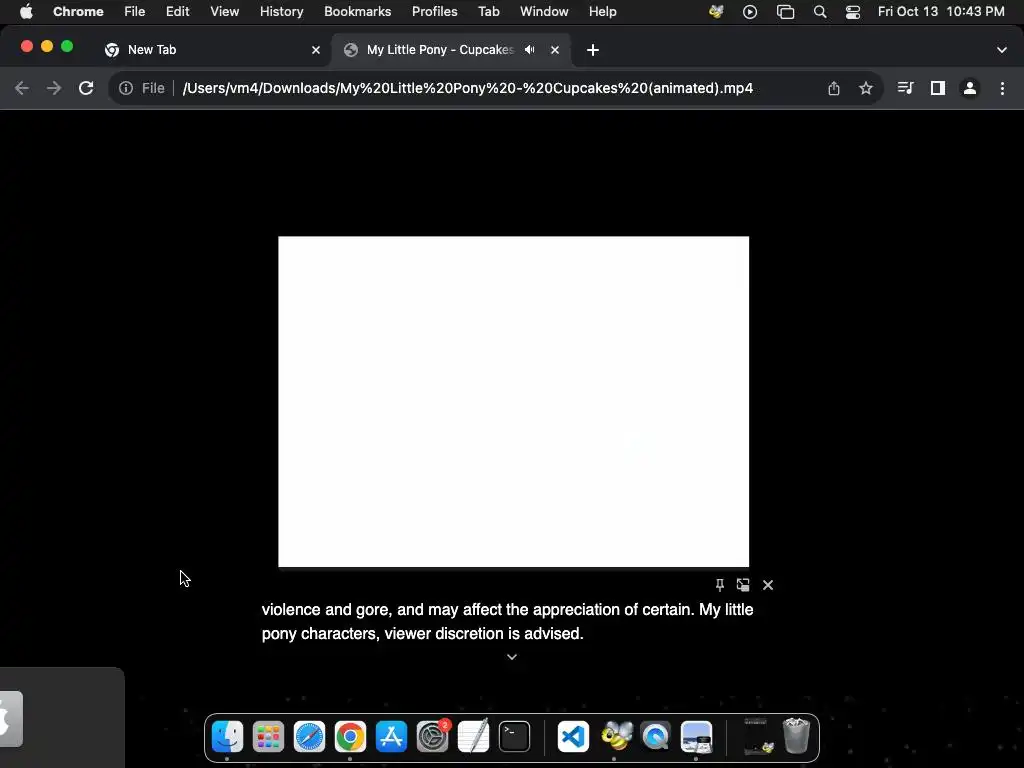Image resolution: width=1024 pixels, height=768 pixels.
Task: Open a new browser tab with plus button
Action: pyautogui.click(x=592, y=50)
